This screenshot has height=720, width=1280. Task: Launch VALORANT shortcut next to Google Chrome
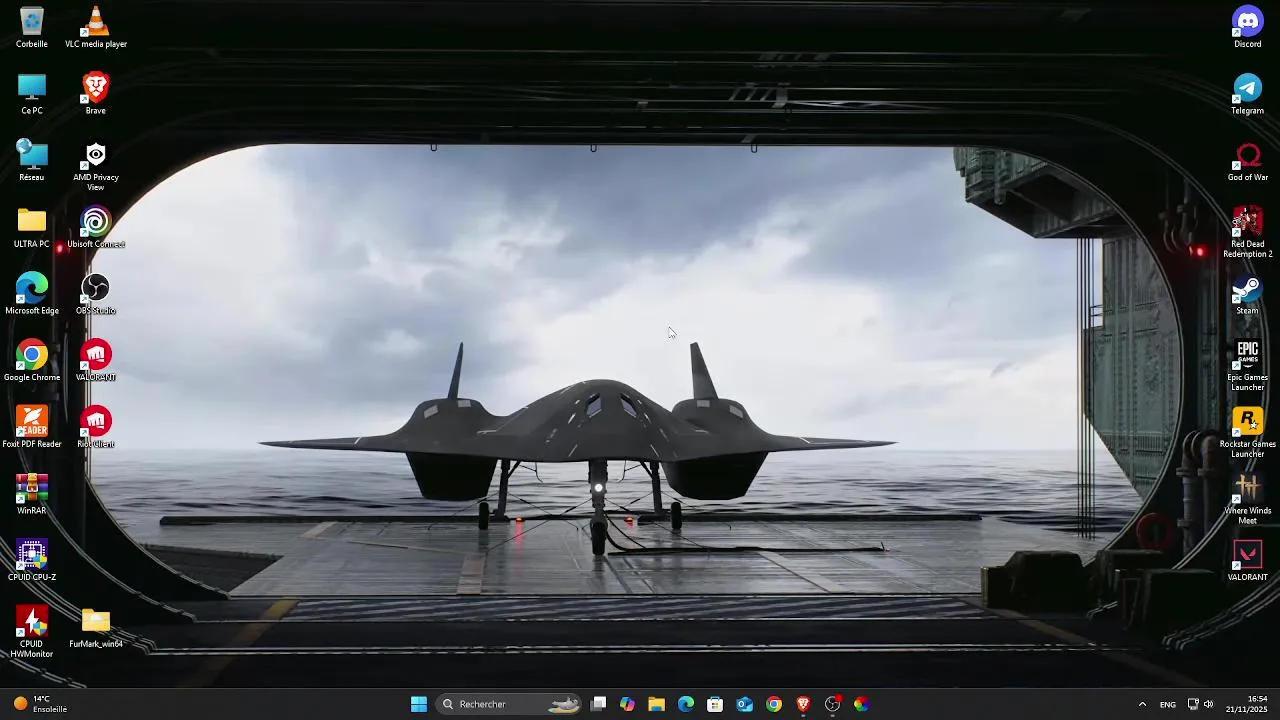click(x=96, y=361)
